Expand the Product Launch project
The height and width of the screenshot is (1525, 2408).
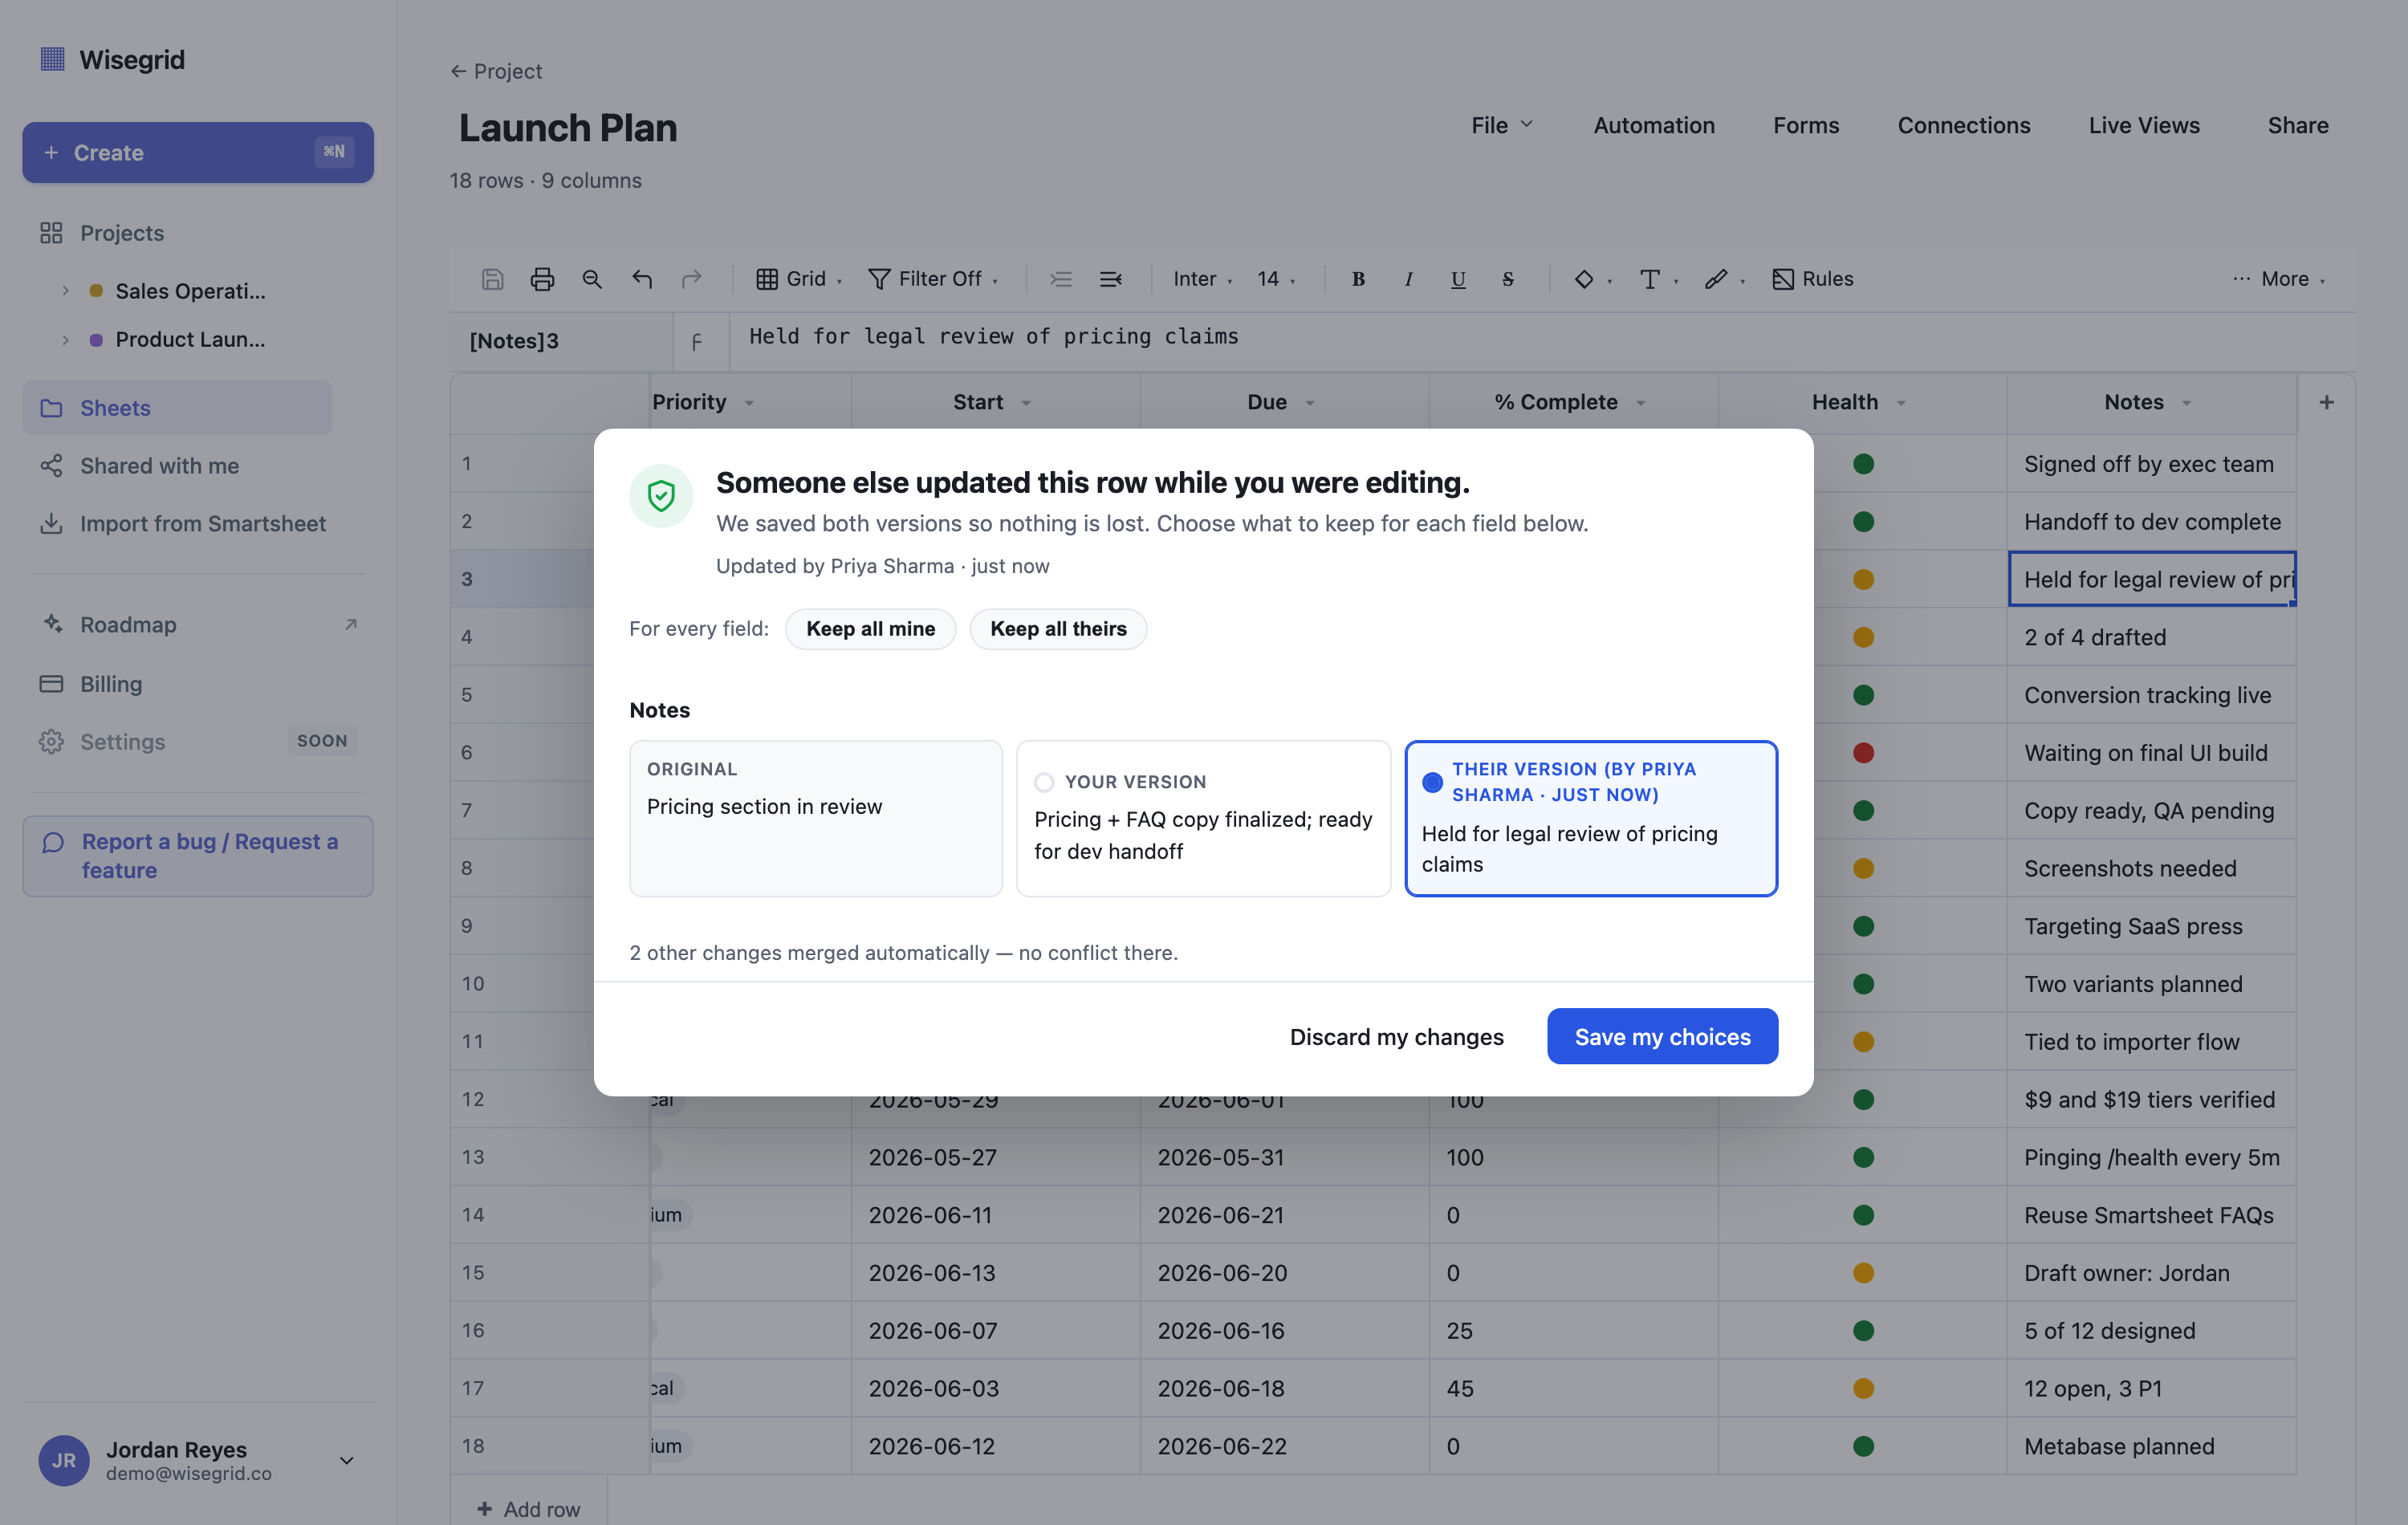pos(65,340)
